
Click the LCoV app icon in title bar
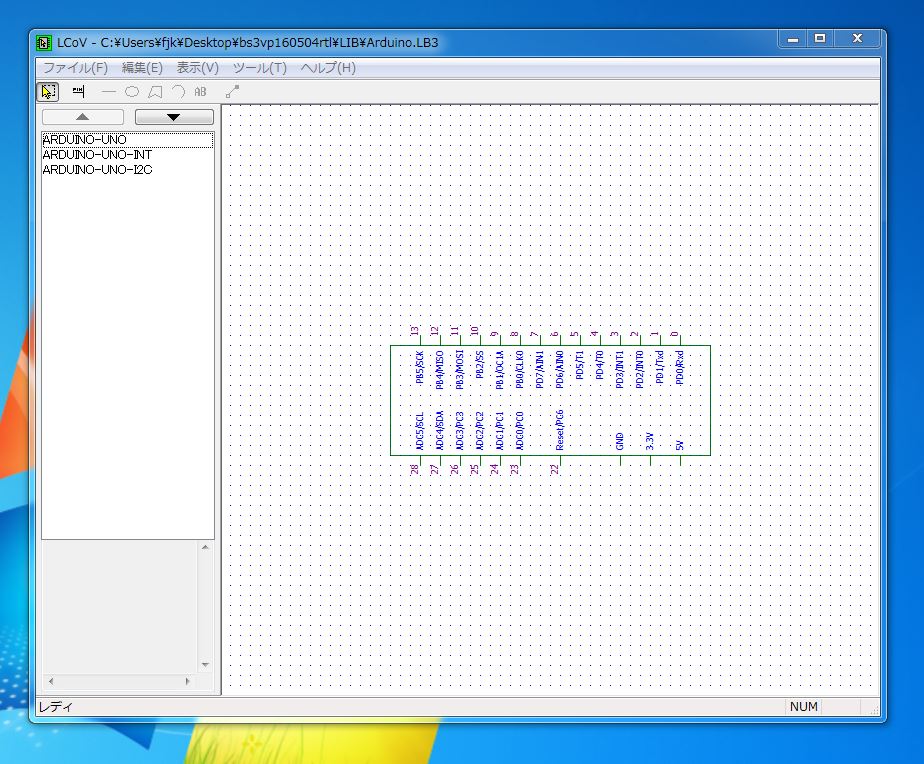44,43
